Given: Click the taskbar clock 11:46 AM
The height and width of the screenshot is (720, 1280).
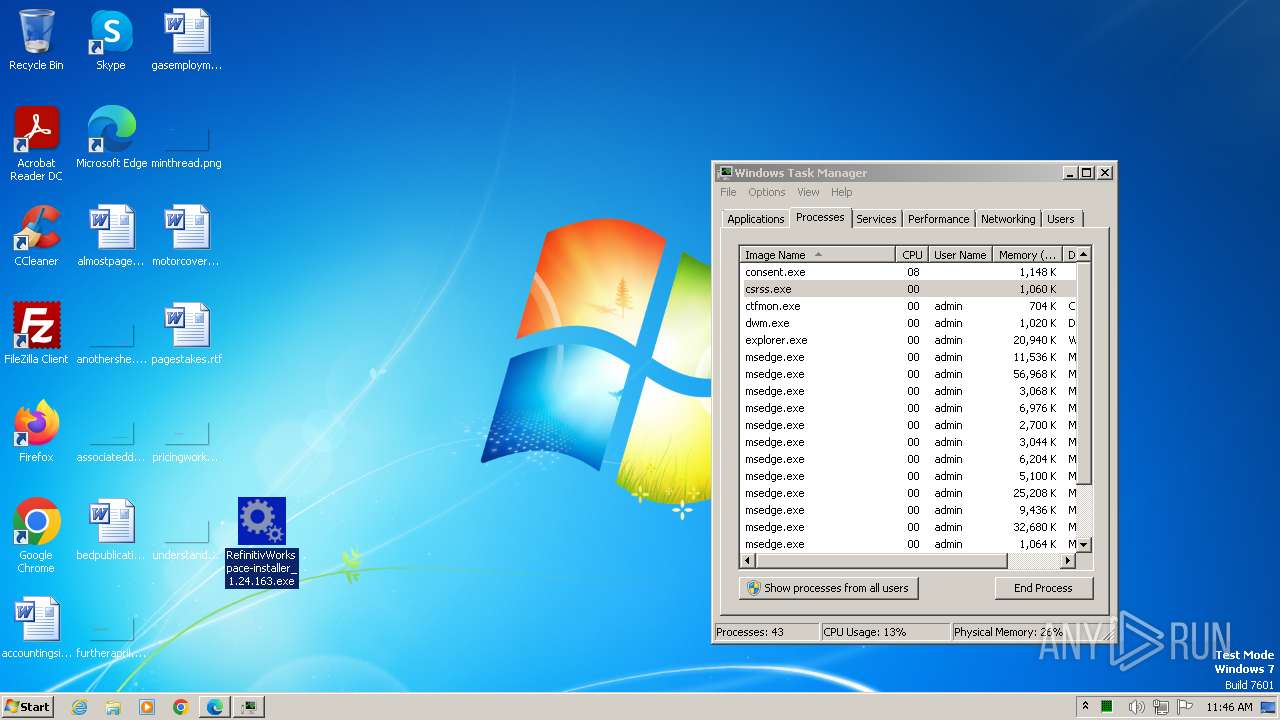Looking at the screenshot, I should tap(1229, 707).
